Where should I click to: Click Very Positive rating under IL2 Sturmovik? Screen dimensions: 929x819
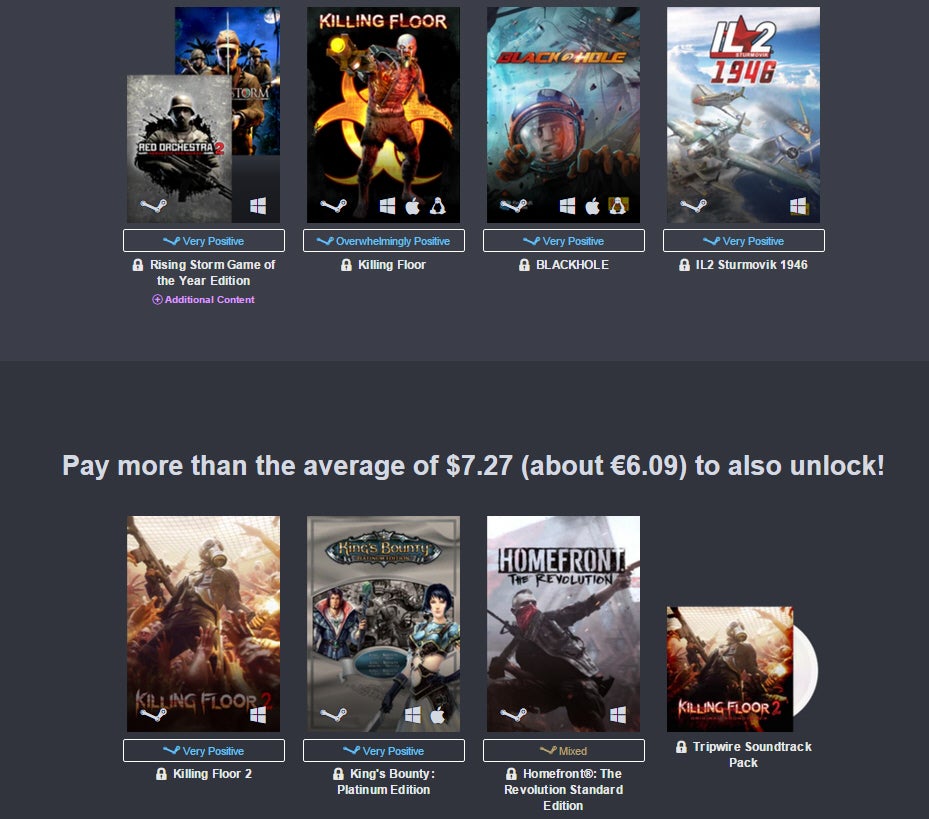coord(744,241)
